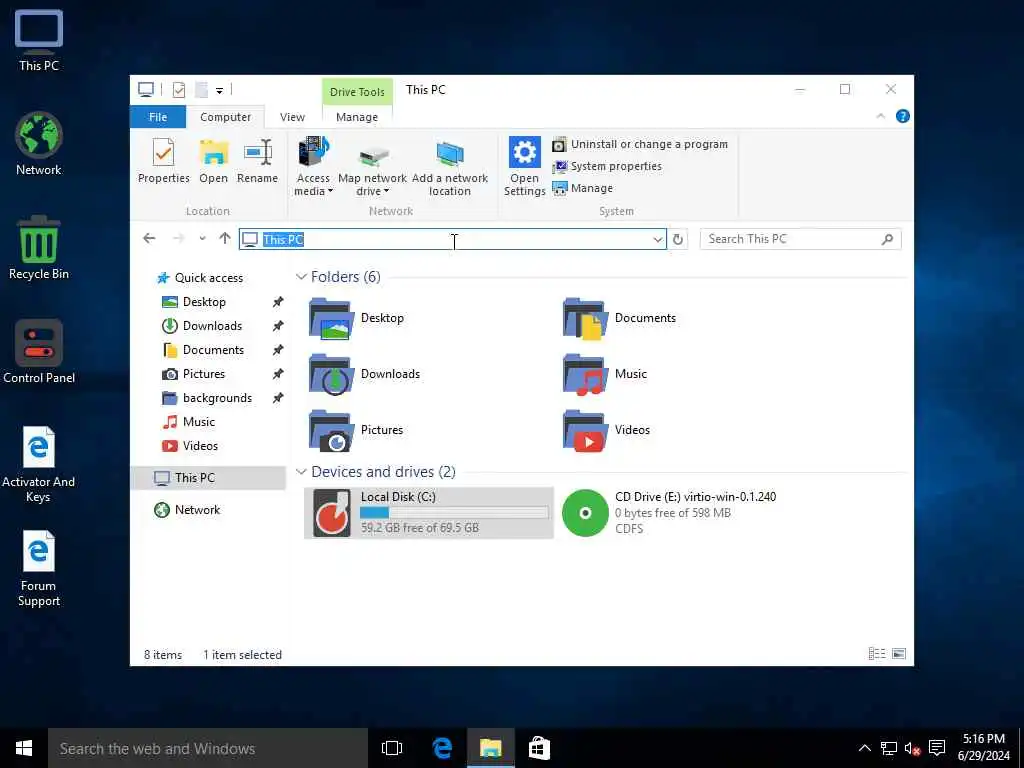This screenshot has height=768, width=1024.
Task: Click Manage in the System group
Action: [x=583, y=188]
